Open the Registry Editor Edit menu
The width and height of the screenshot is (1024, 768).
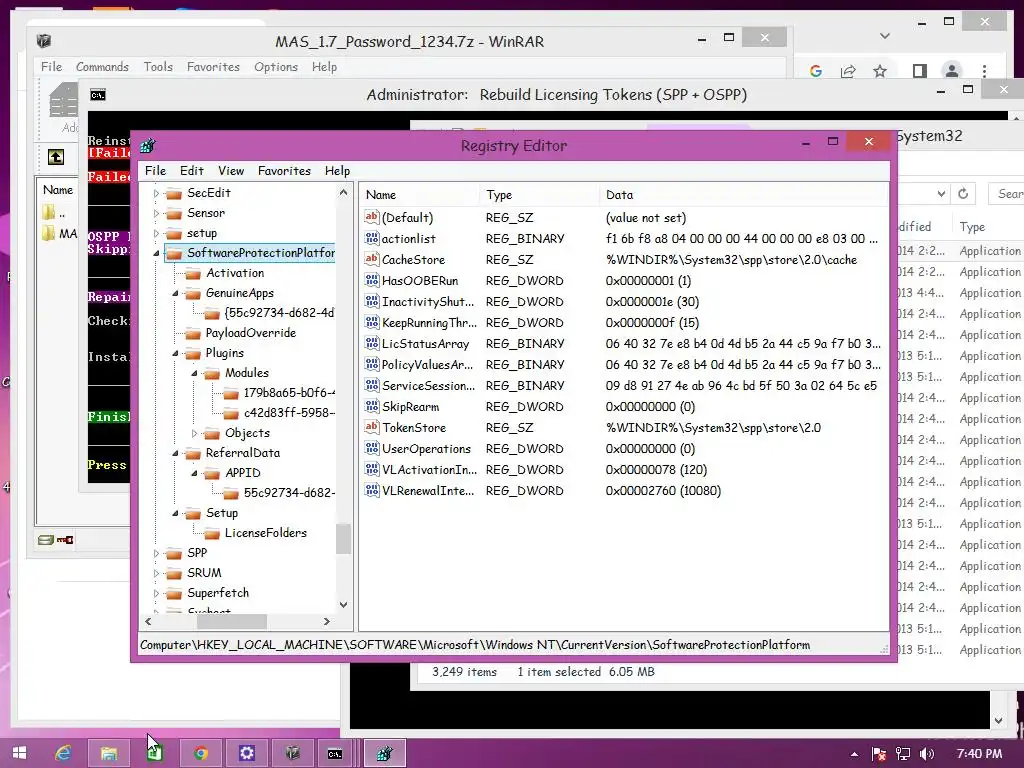(x=191, y=170)
